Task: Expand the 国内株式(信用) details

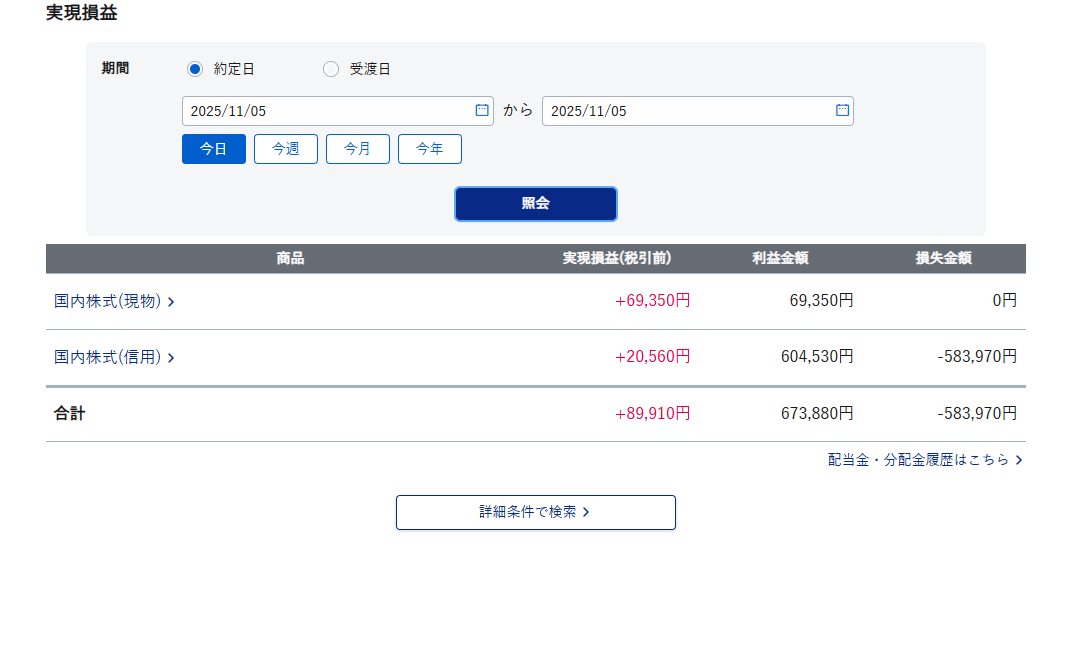Action: 108,357
